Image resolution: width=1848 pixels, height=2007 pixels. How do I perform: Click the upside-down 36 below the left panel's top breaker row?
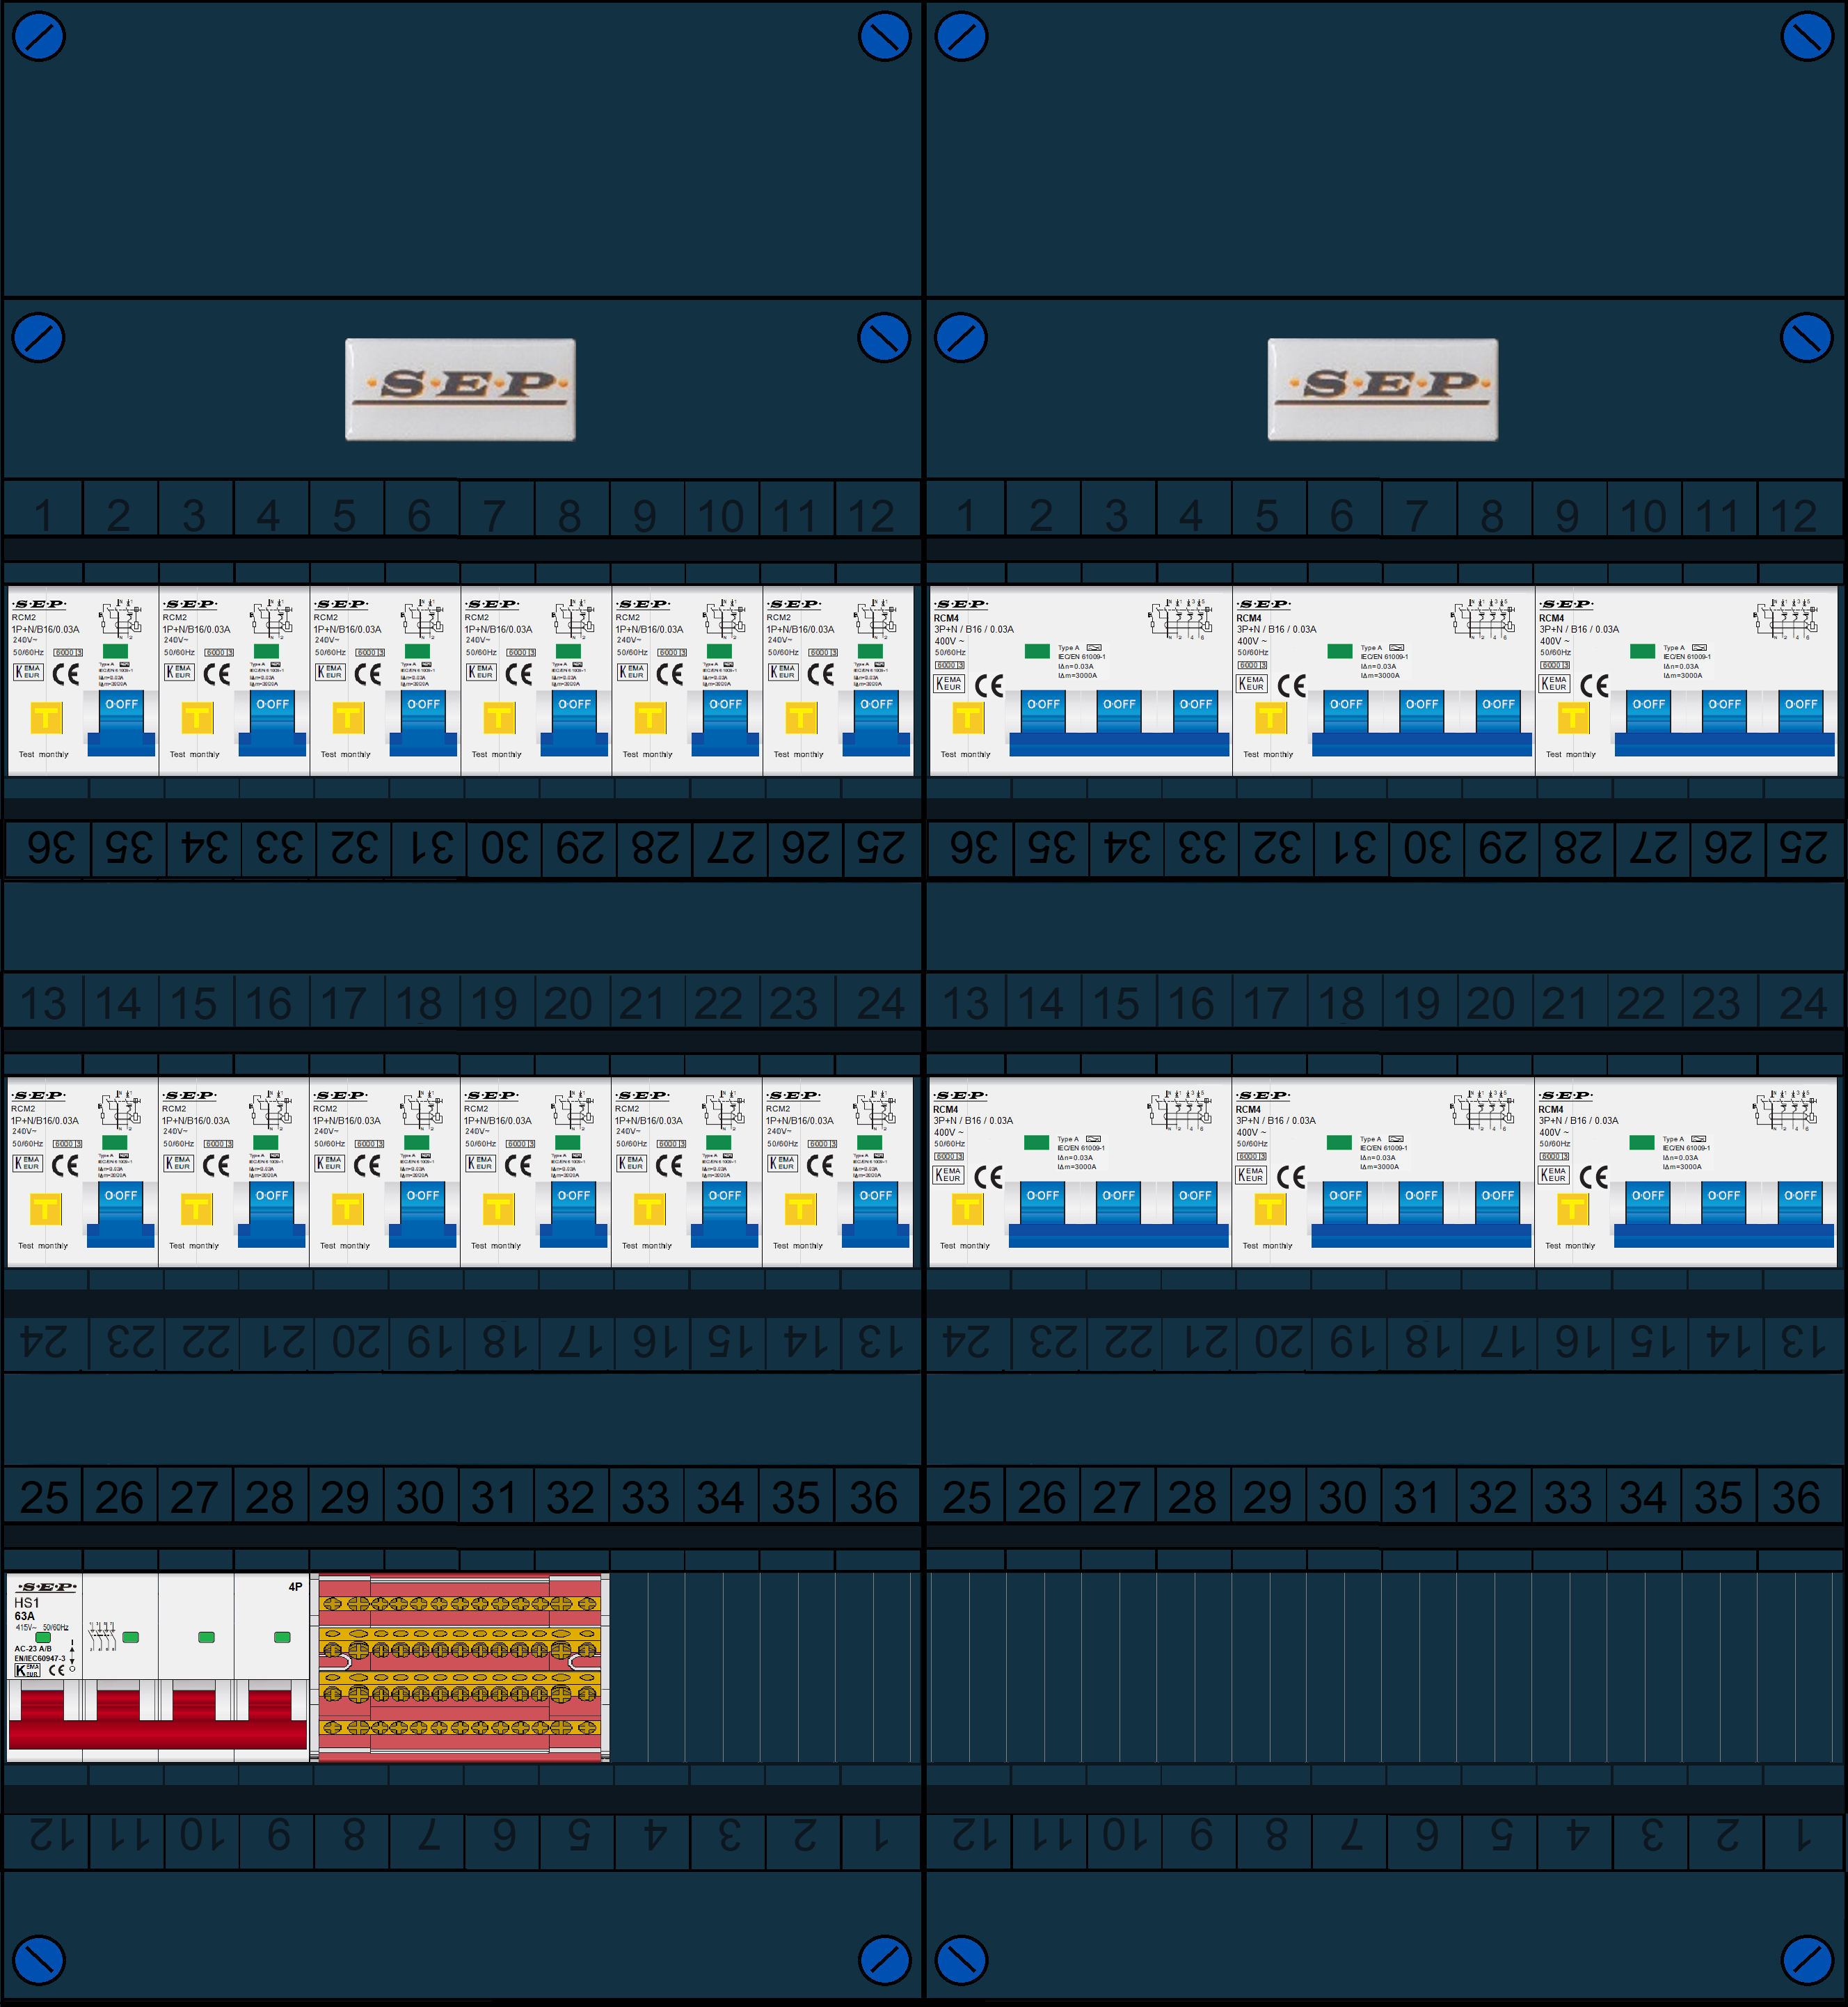click(x=51, y=848)
